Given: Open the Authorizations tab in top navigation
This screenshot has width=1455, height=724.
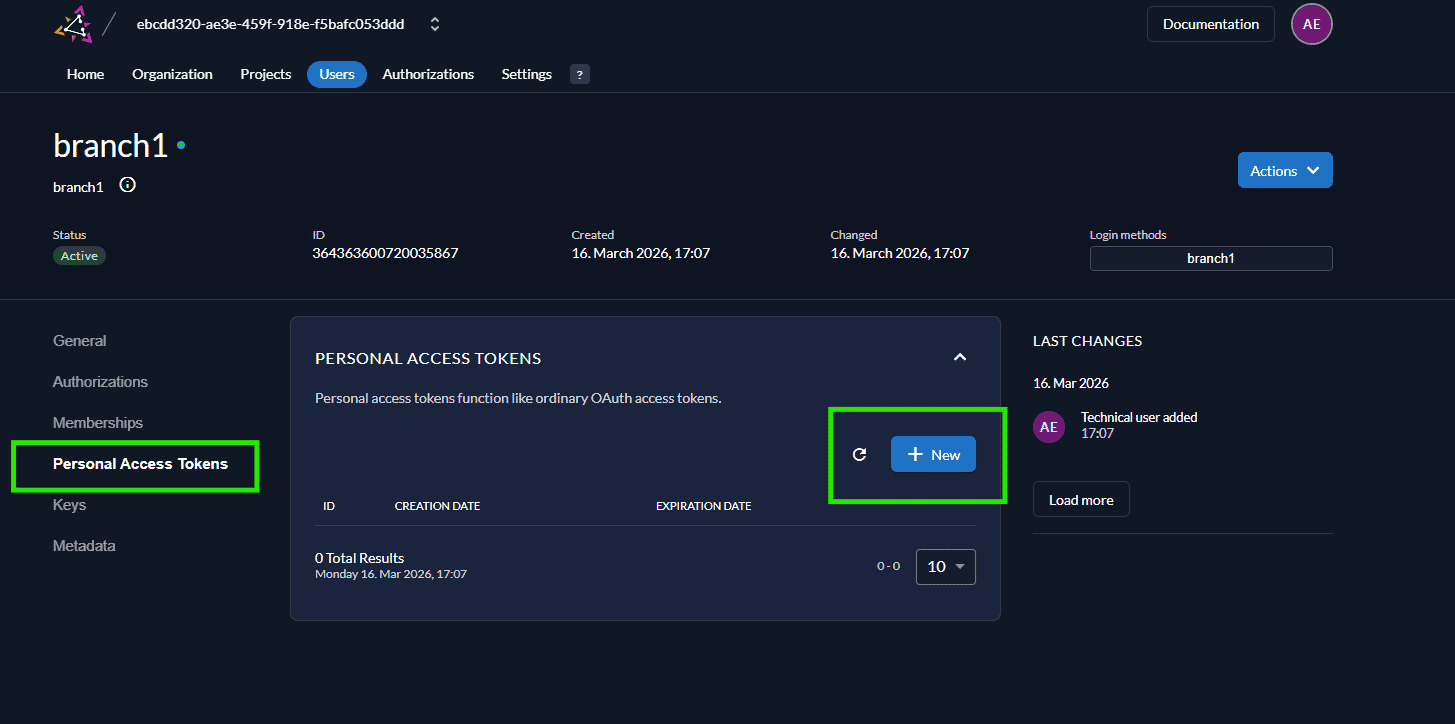Looking at the screenshot, I should pos(428,73).
